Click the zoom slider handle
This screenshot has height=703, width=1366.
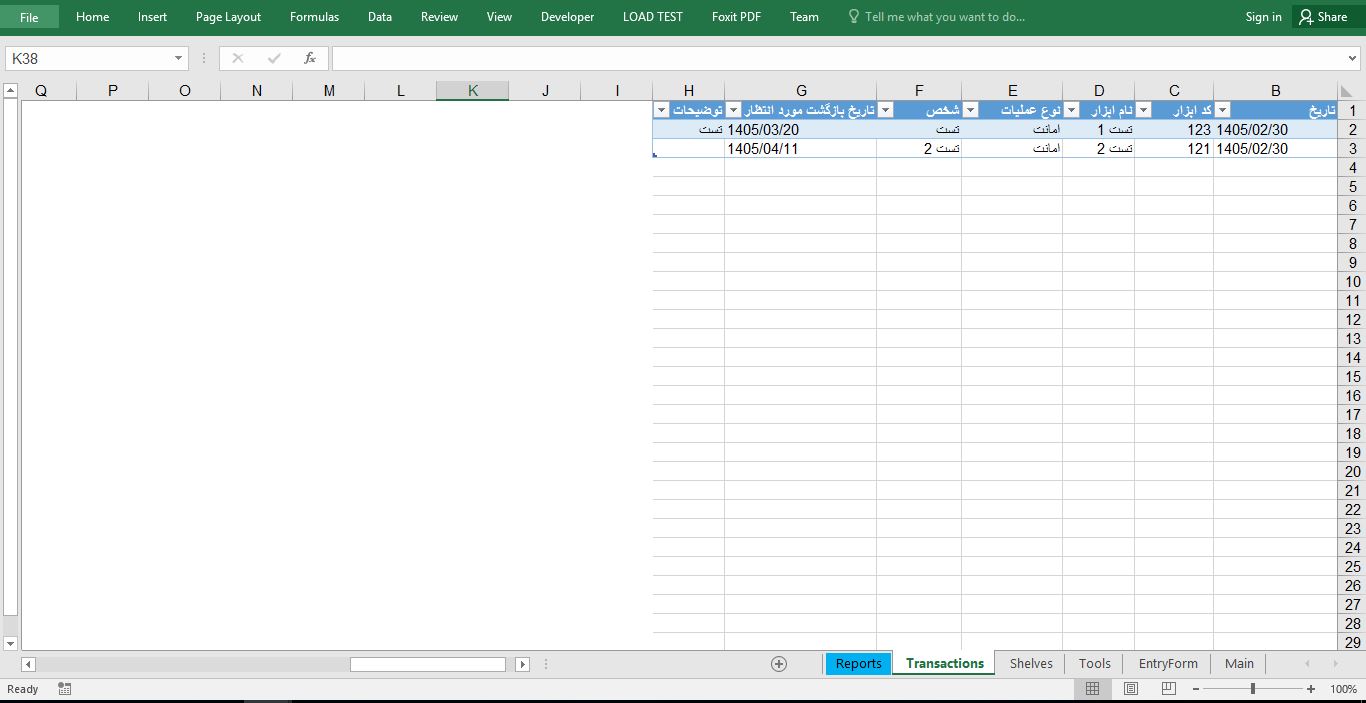pyautogui.click(x=1253, y=689)
